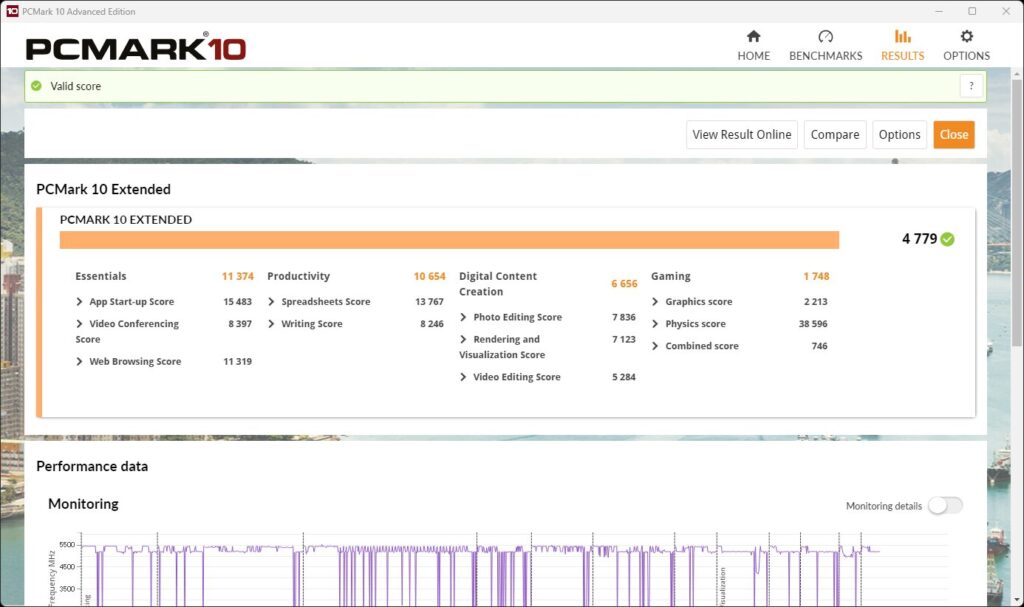Maximize the PCMark 10 window
This screenshot has height=607, width=1024.
point(972,11)
